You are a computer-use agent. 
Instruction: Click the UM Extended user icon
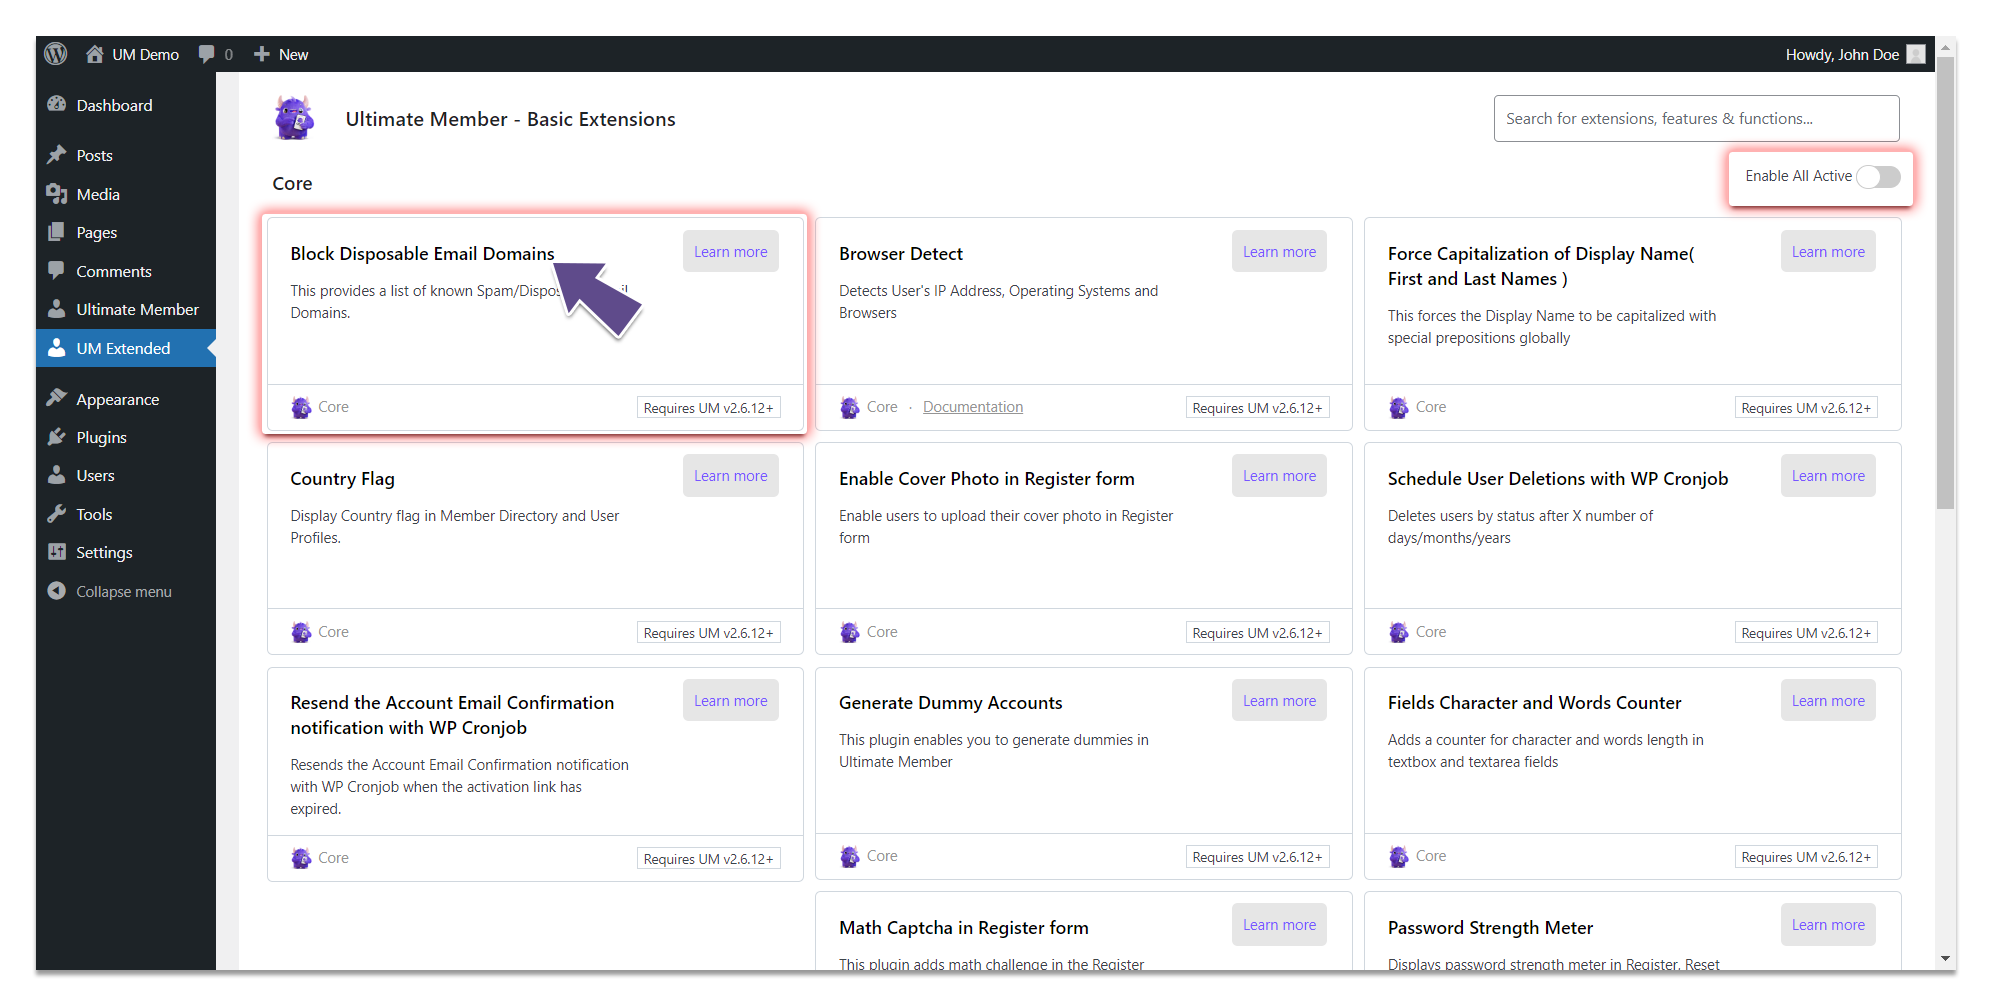pos(57,348)
